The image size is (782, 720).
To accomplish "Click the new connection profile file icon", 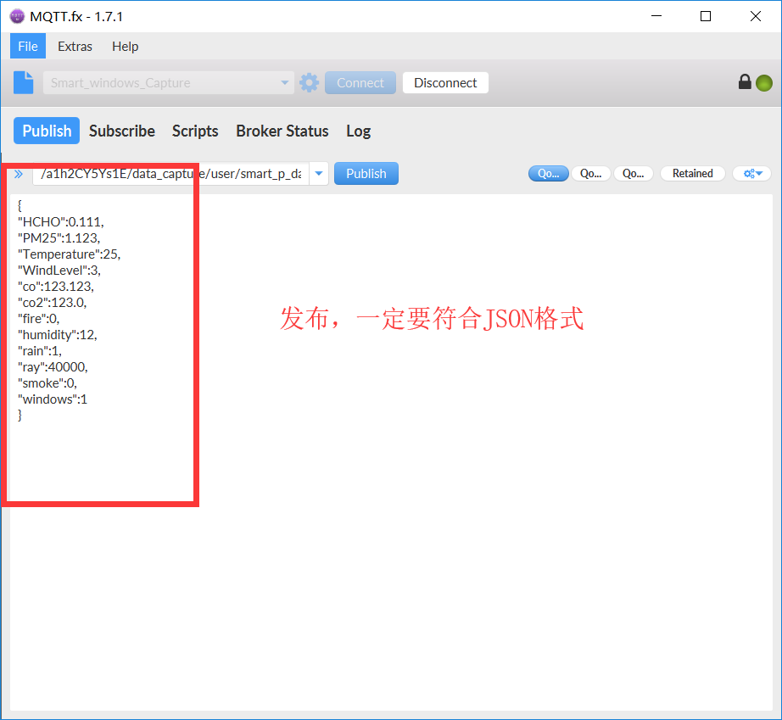I will coord(23,83).
